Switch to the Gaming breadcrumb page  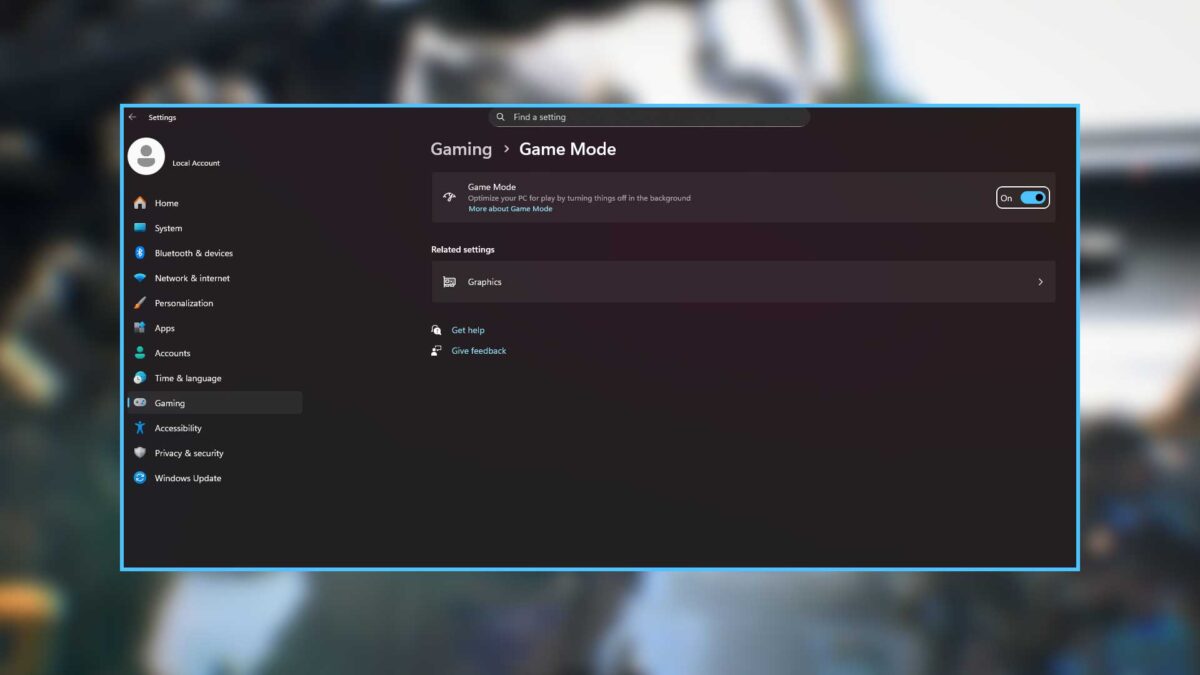point(461,148)
